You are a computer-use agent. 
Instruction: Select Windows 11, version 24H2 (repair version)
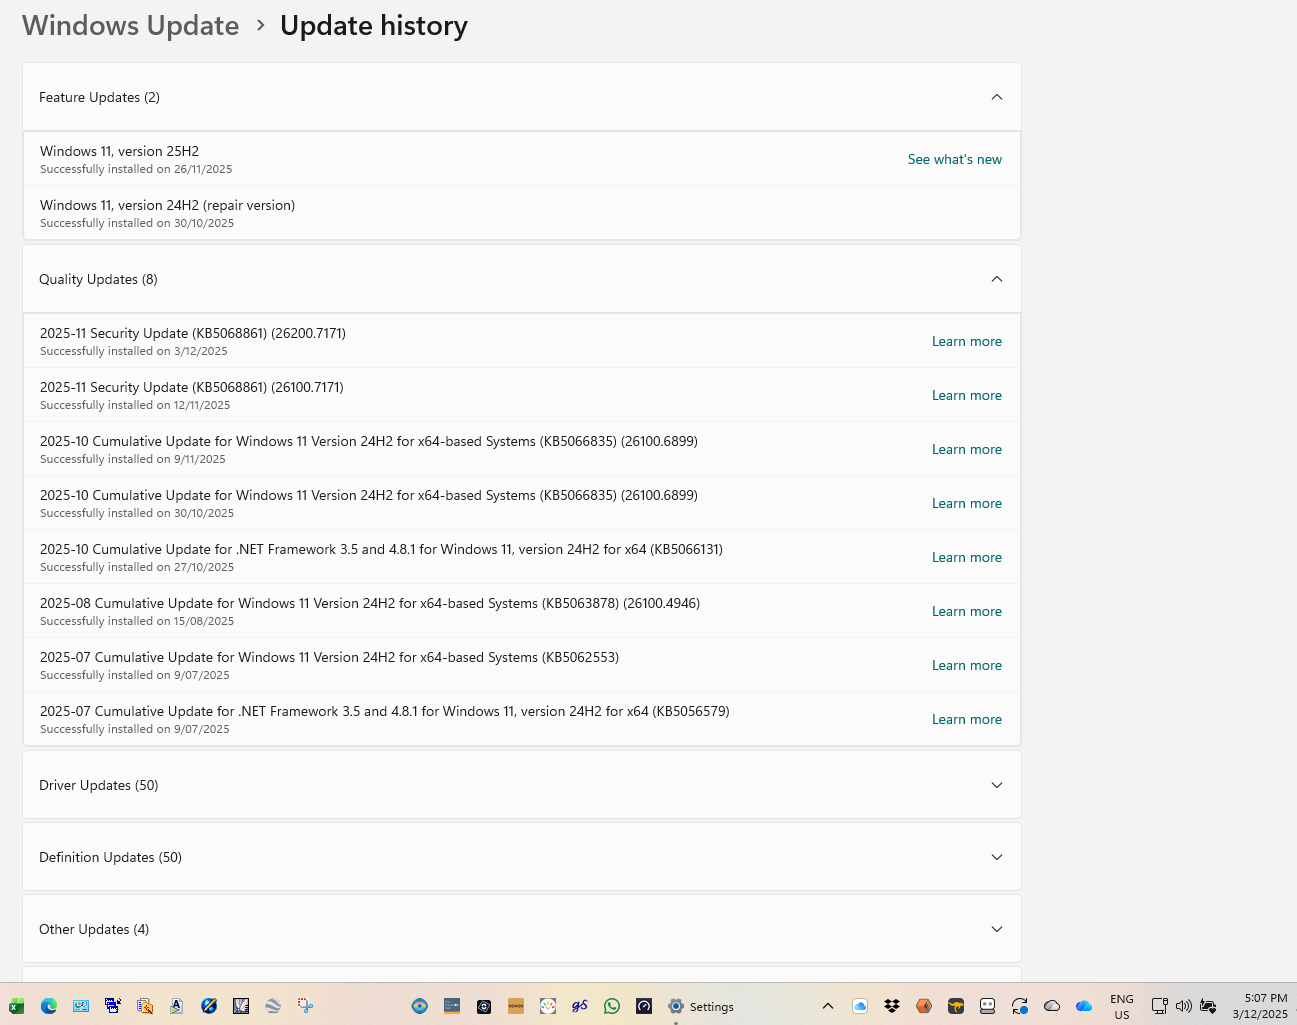coord(522,213)
